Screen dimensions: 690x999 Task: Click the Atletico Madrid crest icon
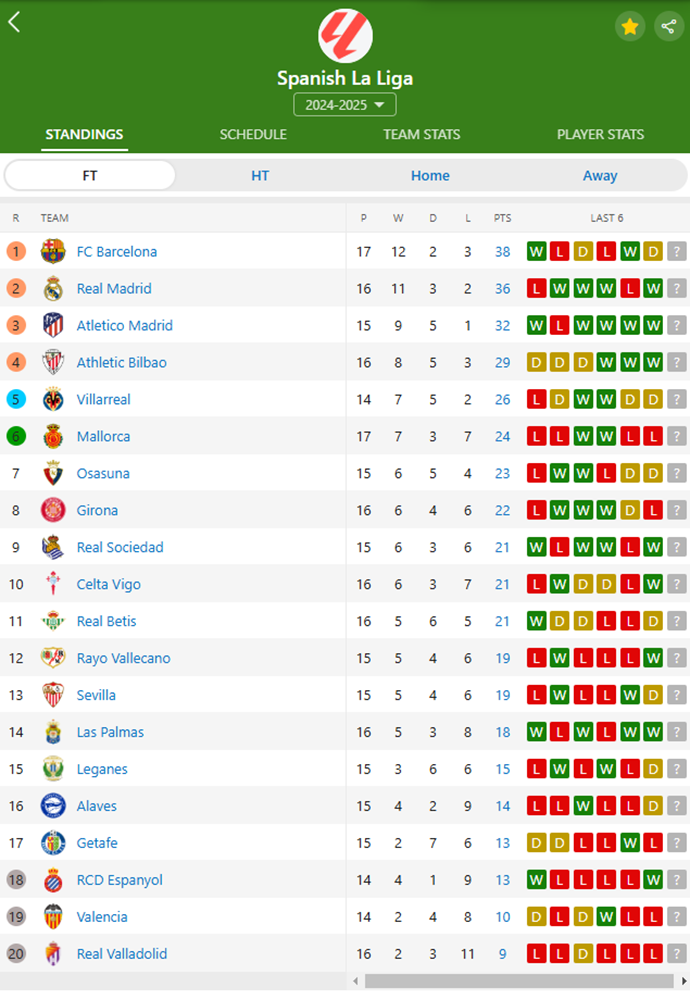53,325
